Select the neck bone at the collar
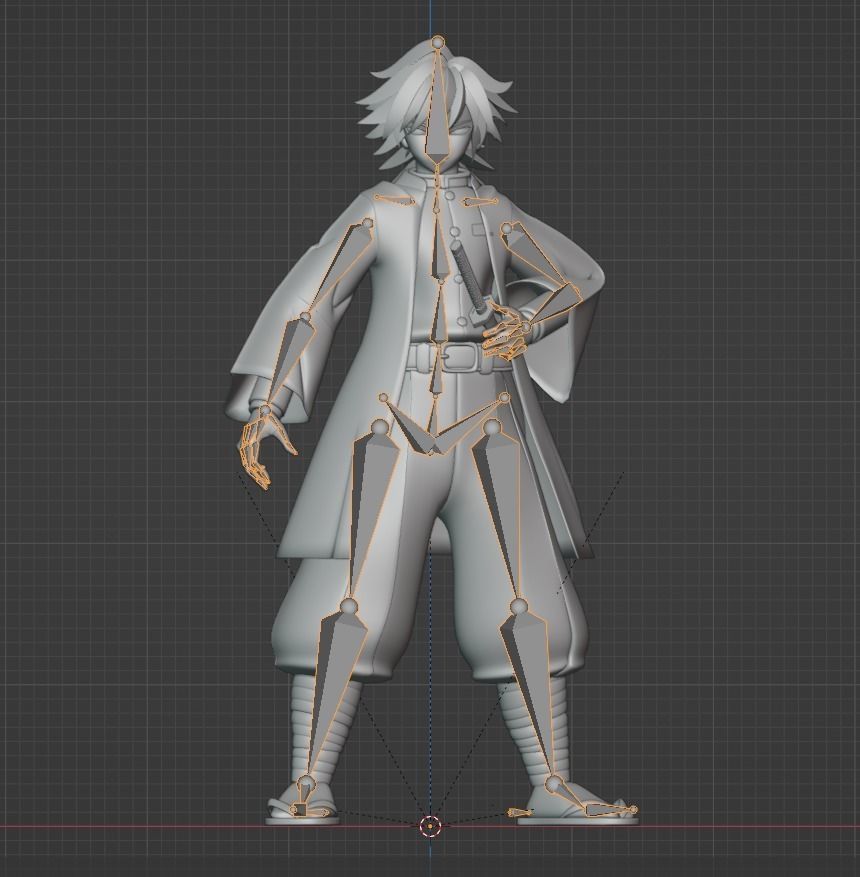Image resolution: width=860 pixels, height=877 pixels. pos(436,174)
